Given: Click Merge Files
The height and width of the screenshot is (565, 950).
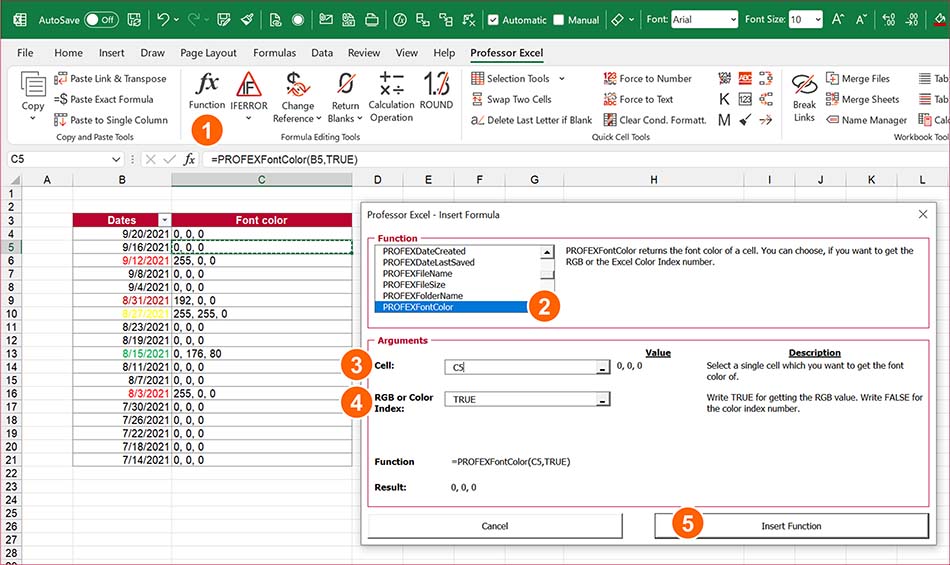Looking at the screenshot, I should click(x=858, y=78).
